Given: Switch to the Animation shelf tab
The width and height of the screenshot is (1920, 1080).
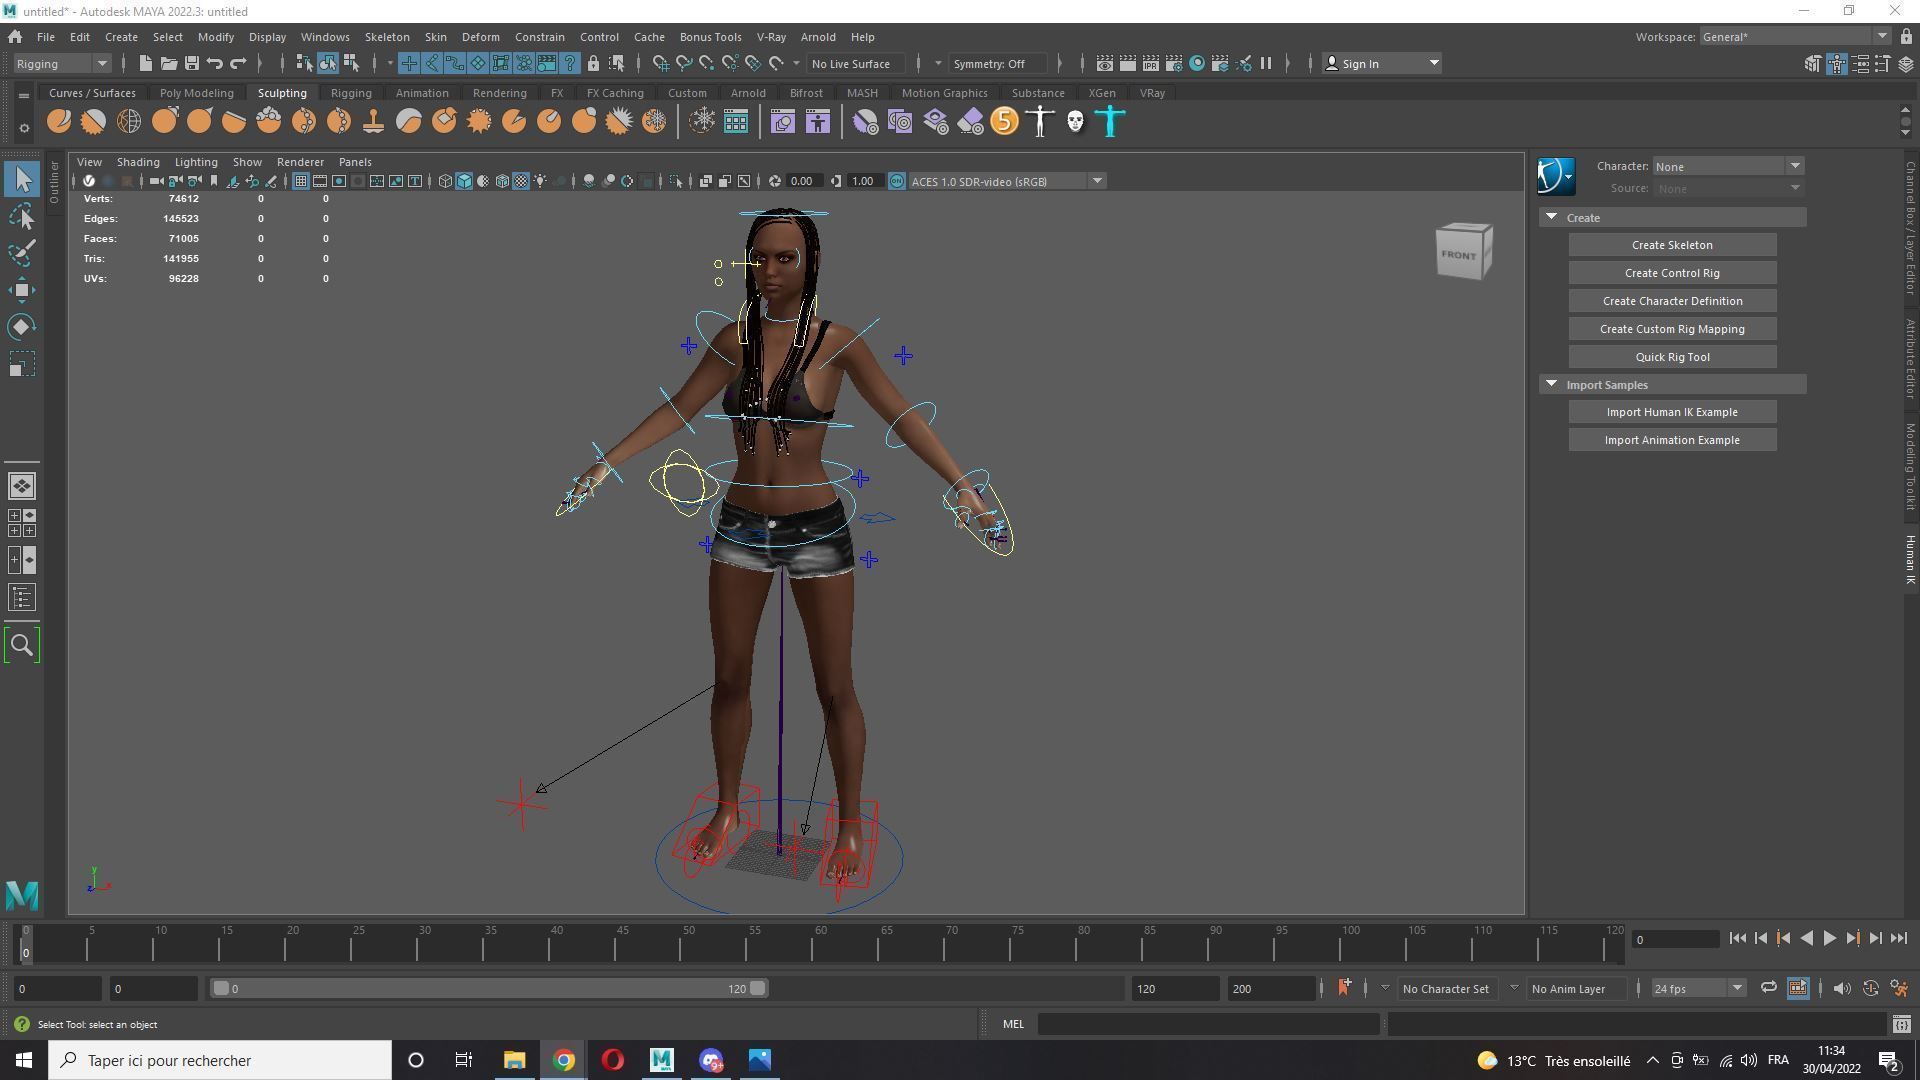Looking at the screenshot, I should point(421,93).
